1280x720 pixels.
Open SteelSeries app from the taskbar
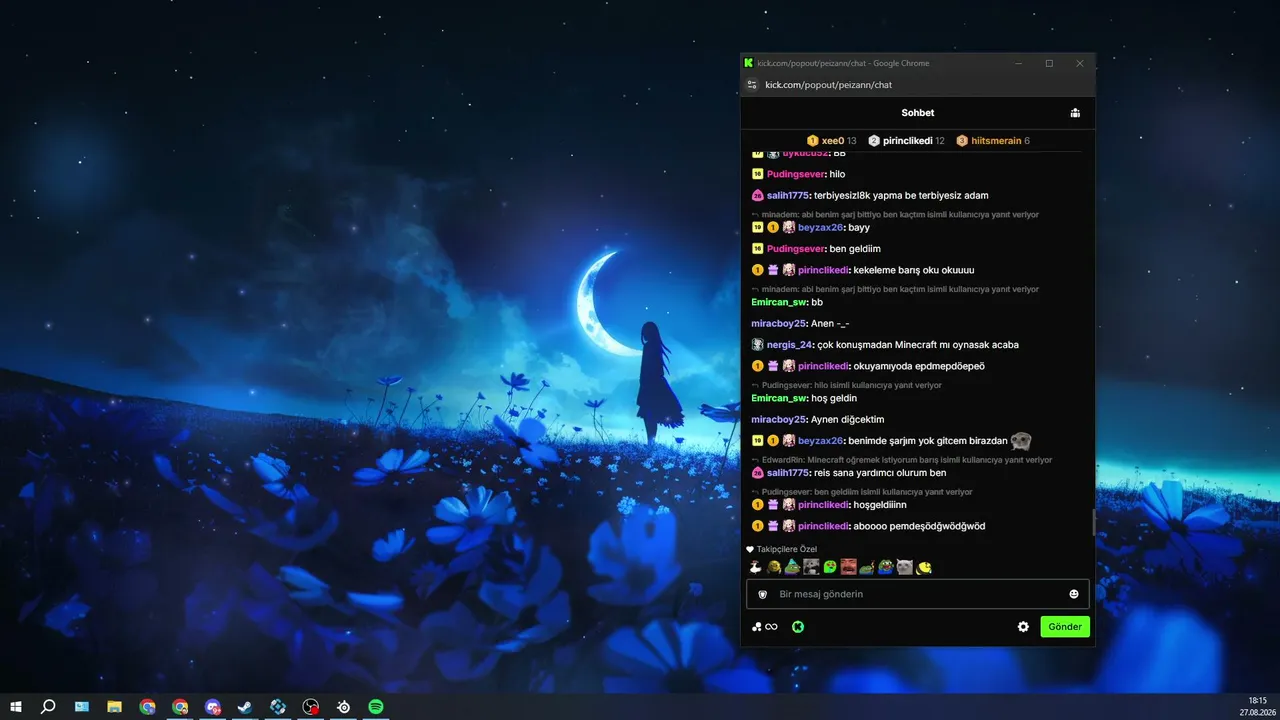[x=343, y=707]
